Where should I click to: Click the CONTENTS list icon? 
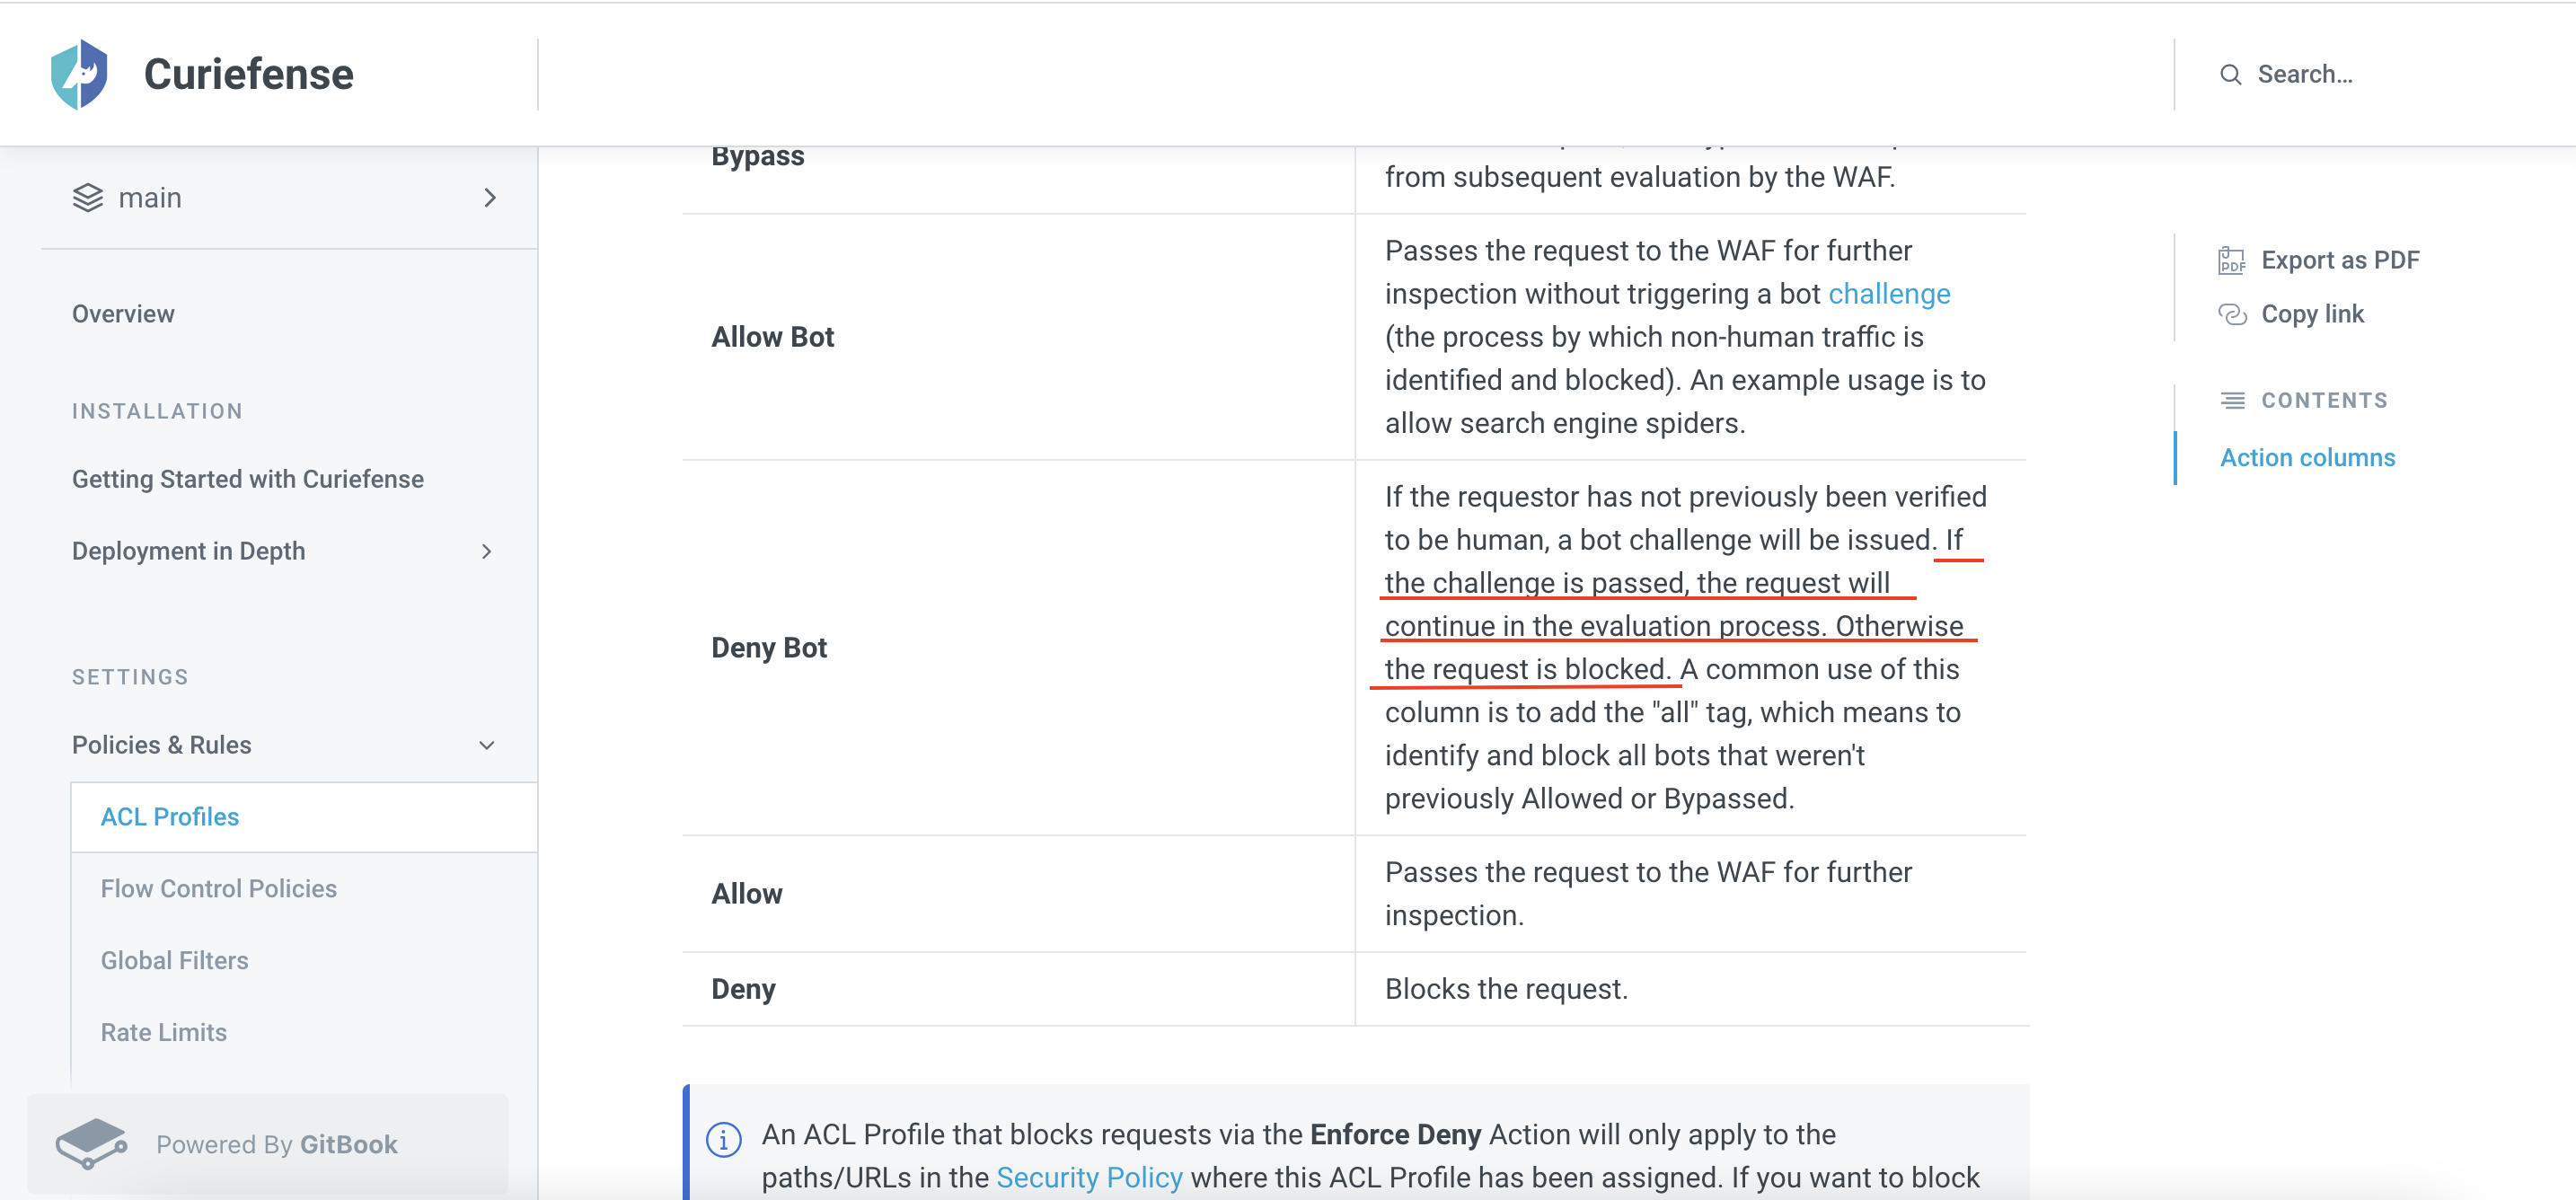pos(2232,399)
